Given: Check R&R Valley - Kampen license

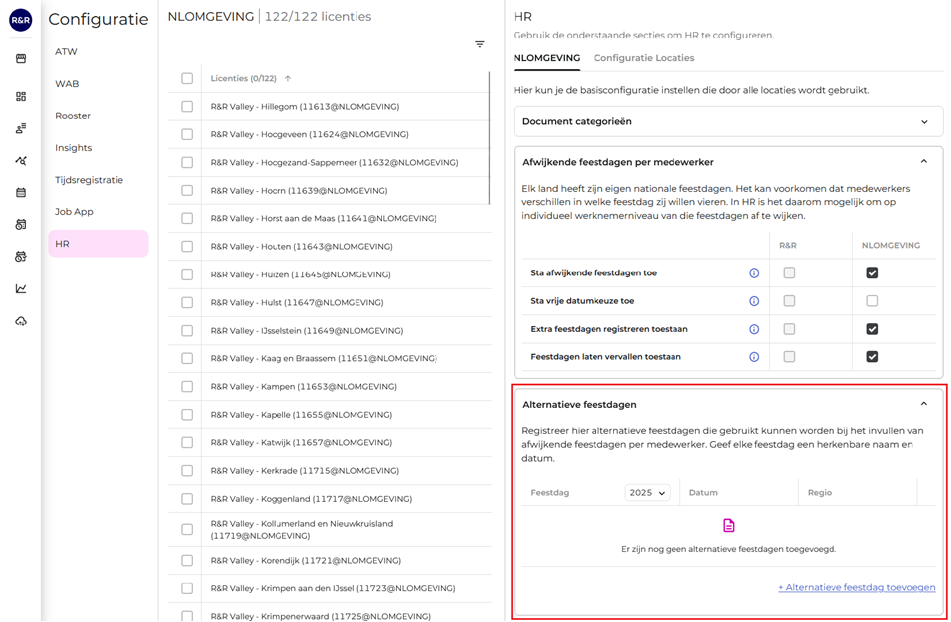Looking at the screenshot, I should 187,387.
